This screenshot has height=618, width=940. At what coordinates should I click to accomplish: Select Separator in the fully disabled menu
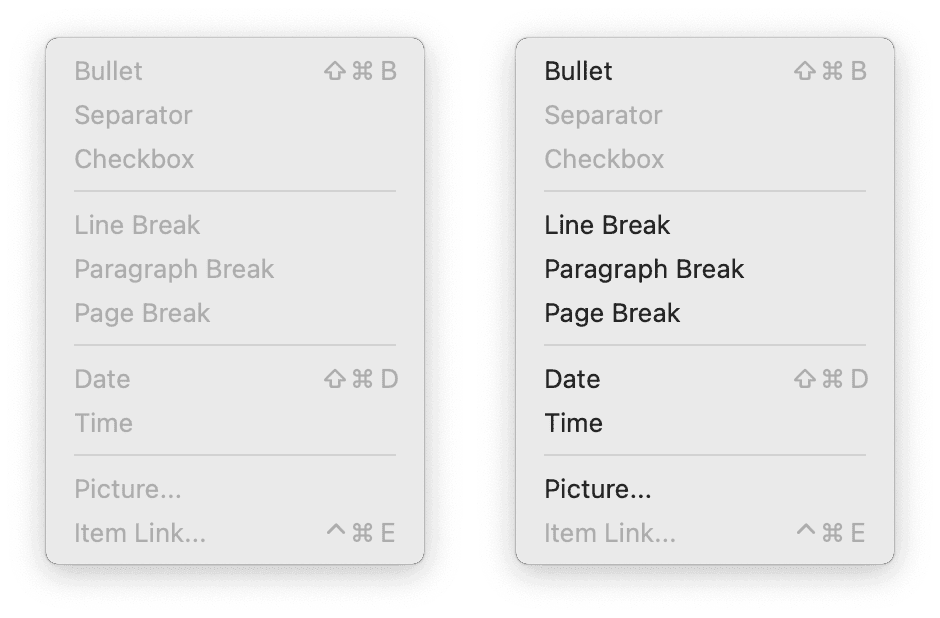pos(133,115)
